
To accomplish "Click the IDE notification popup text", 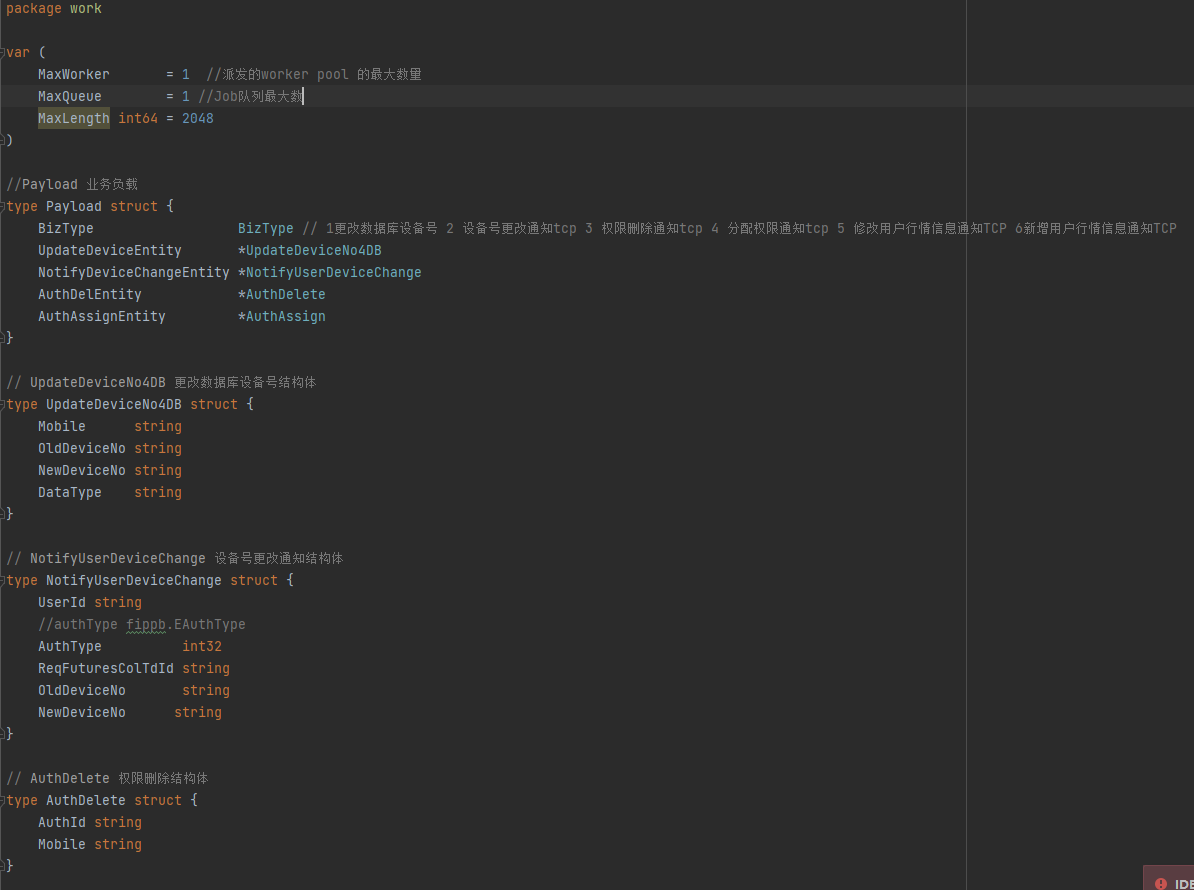I will coord(1183,883).
